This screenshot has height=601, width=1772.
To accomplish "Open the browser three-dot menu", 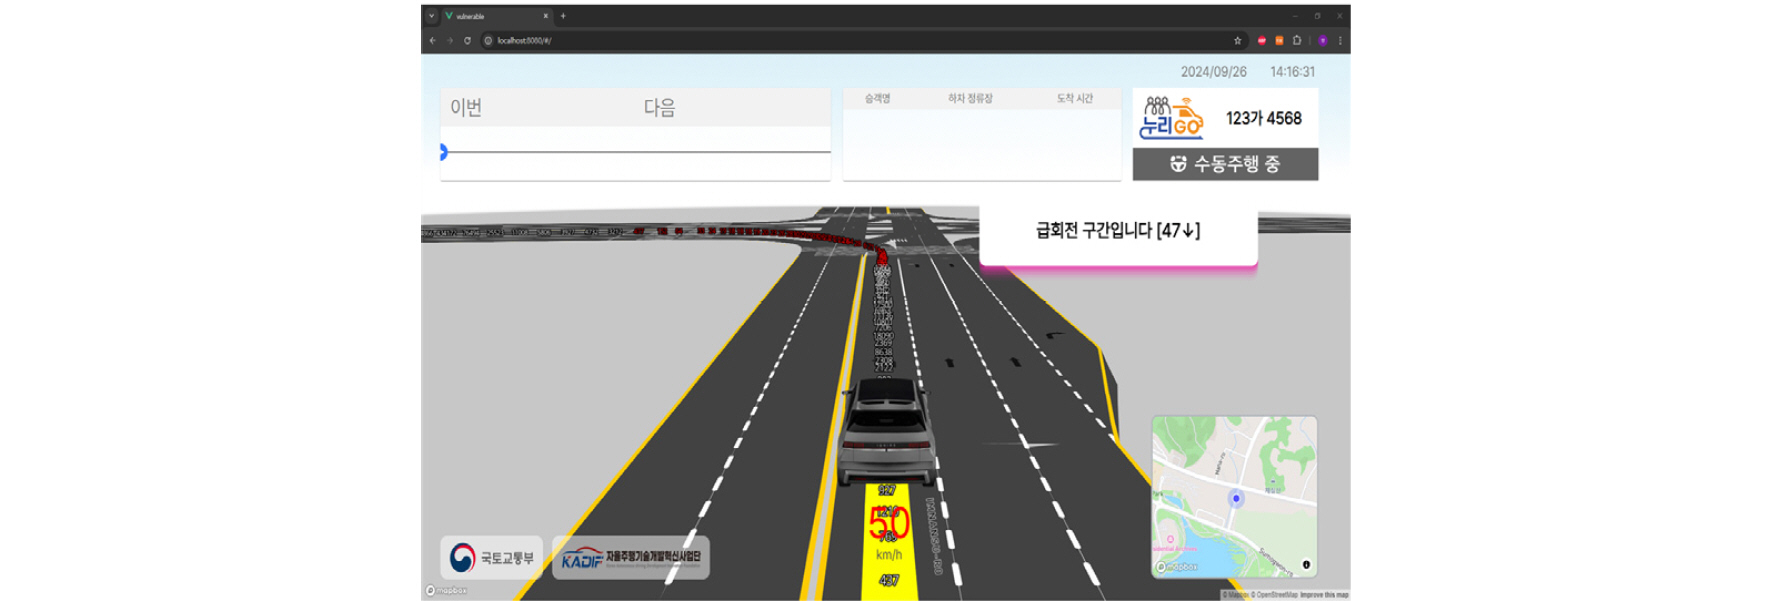I will [1340, 41].
